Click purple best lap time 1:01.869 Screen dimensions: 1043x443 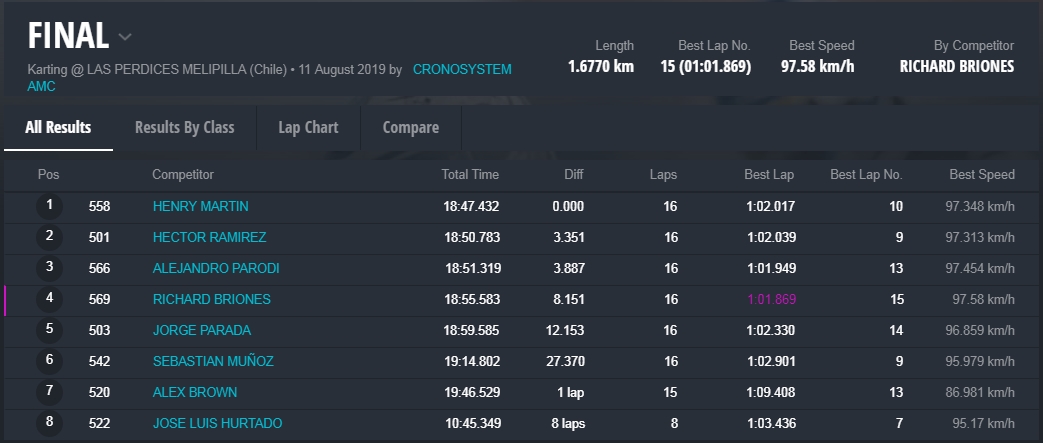(770, 300)
